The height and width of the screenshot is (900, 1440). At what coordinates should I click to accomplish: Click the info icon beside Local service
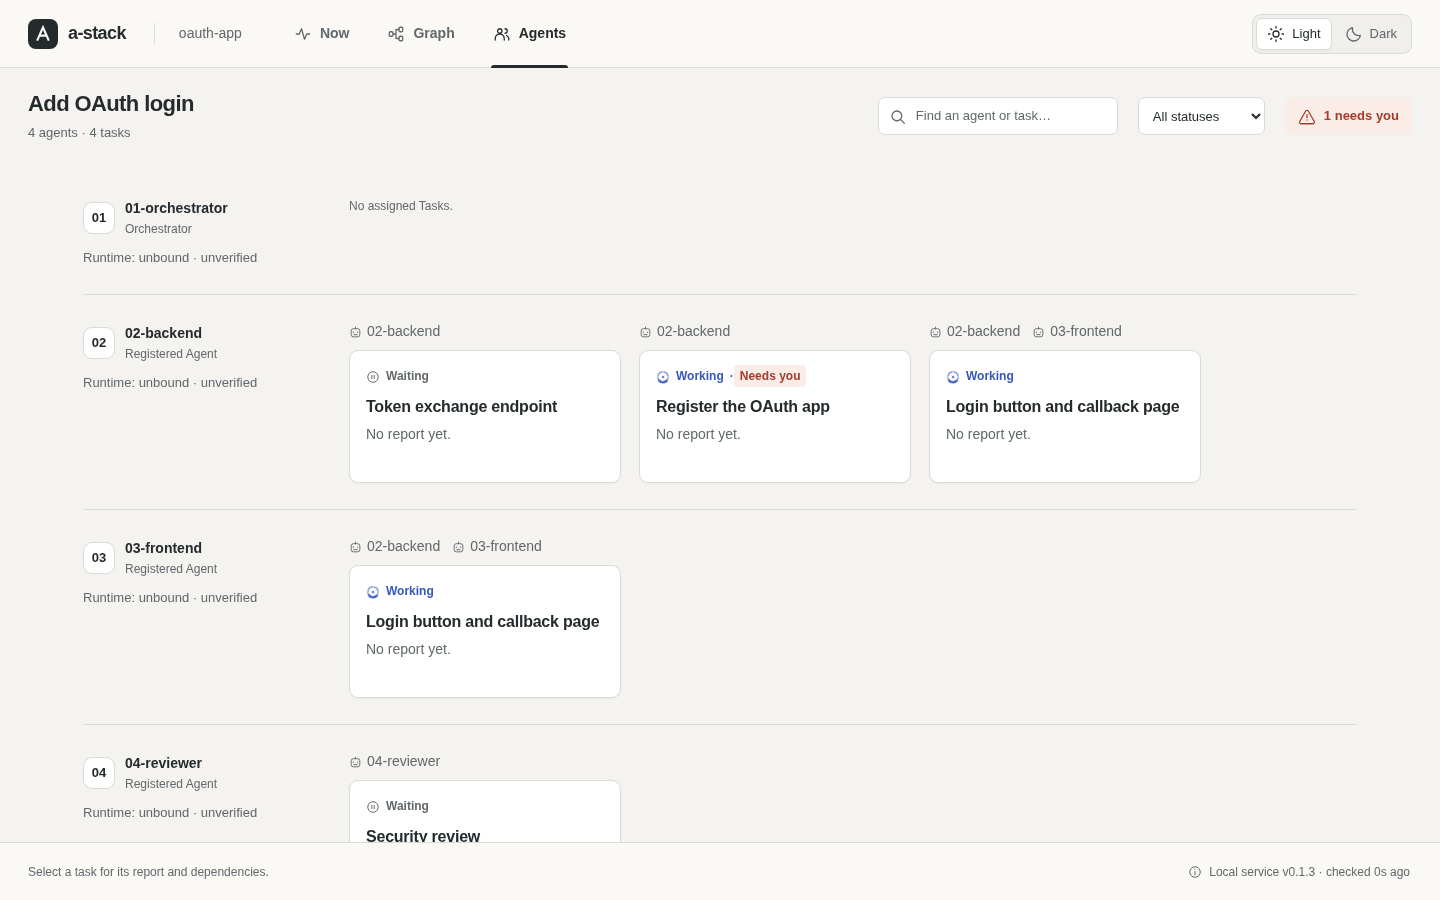[1195, 872]
